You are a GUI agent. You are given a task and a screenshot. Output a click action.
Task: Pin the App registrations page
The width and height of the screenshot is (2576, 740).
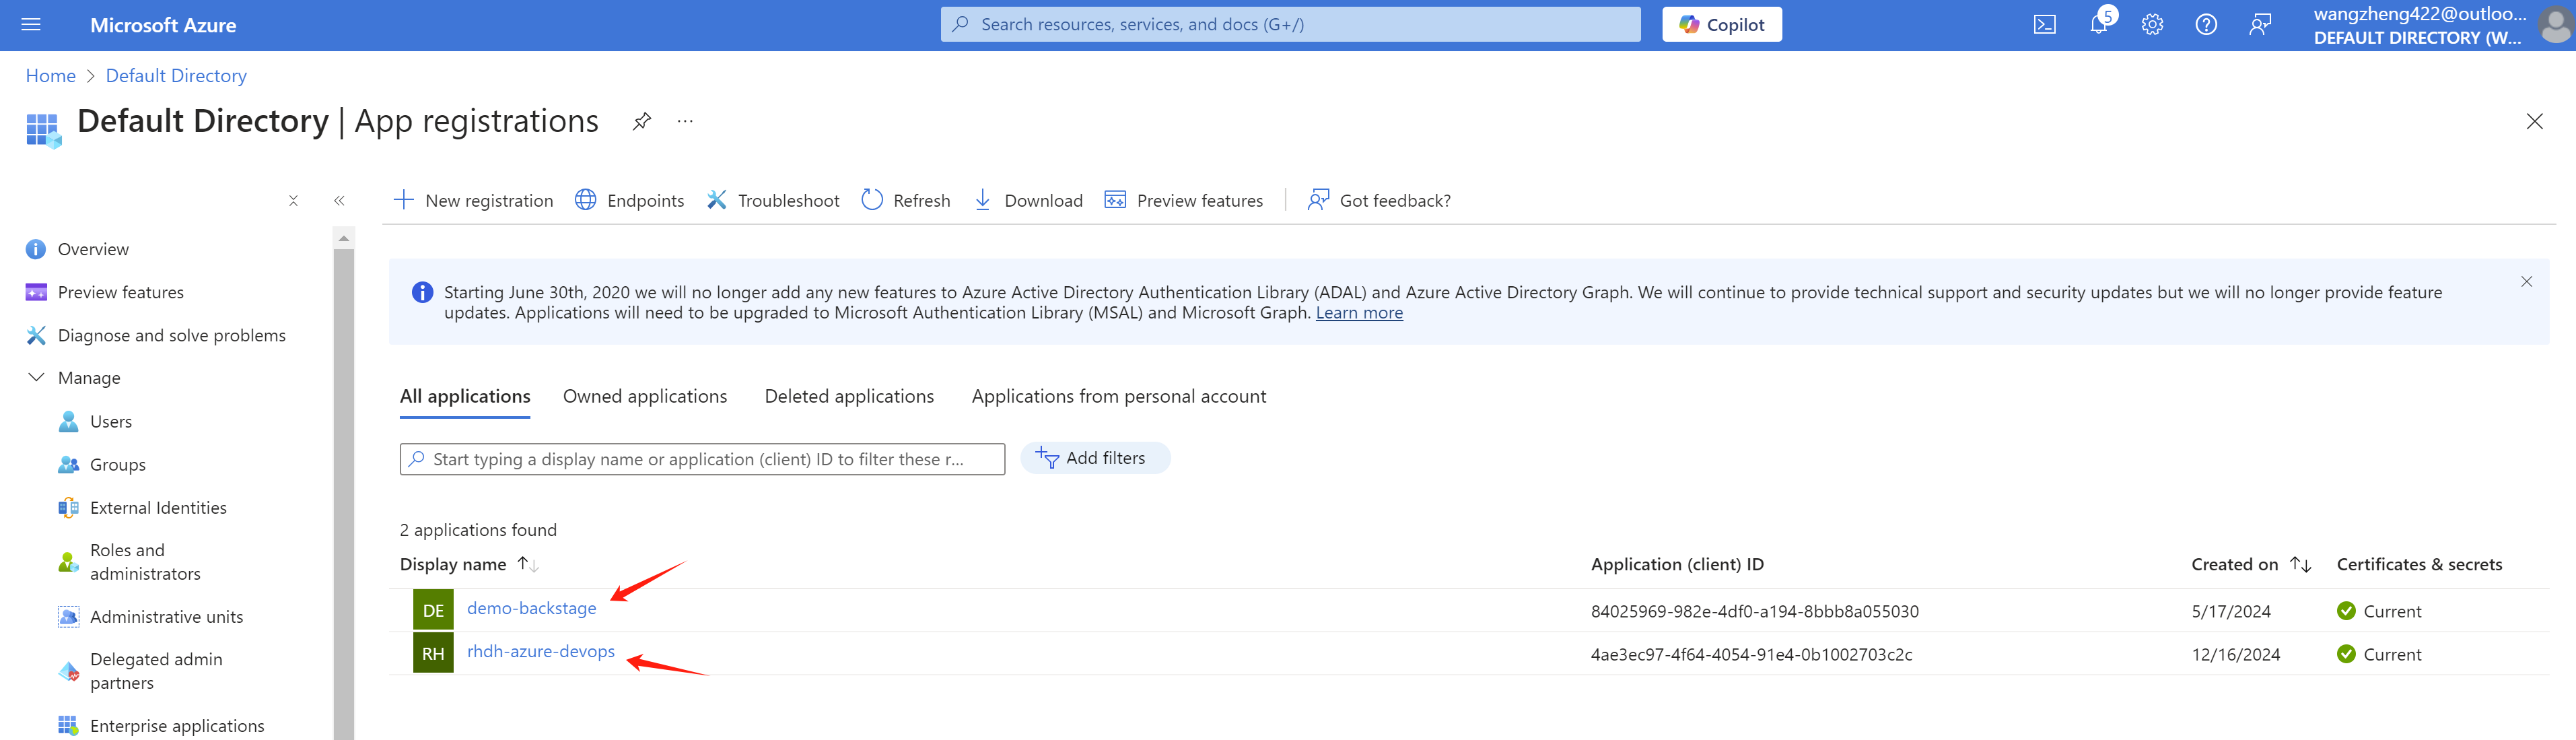(642, 121)
